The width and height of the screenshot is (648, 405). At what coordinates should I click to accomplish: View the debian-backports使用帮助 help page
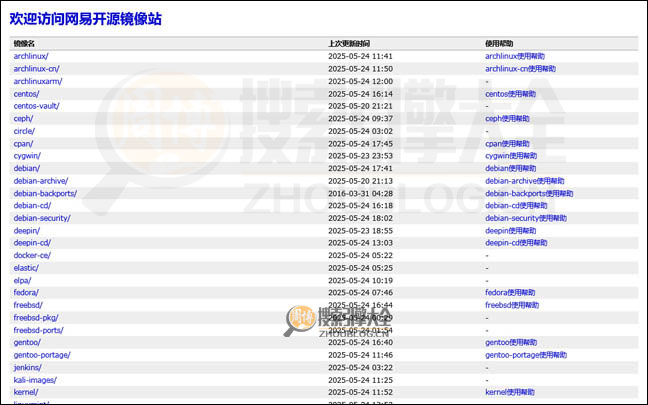[529, 193]
